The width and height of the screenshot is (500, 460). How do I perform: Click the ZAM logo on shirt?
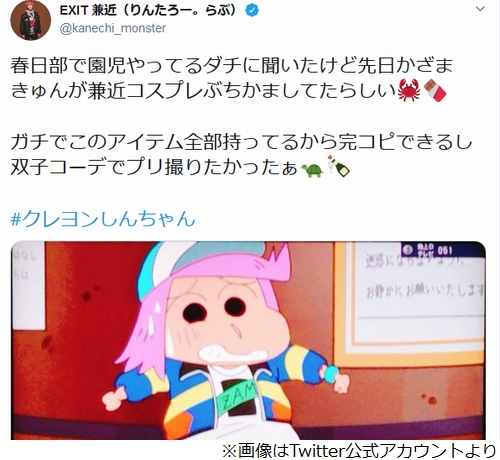point(237,395)
